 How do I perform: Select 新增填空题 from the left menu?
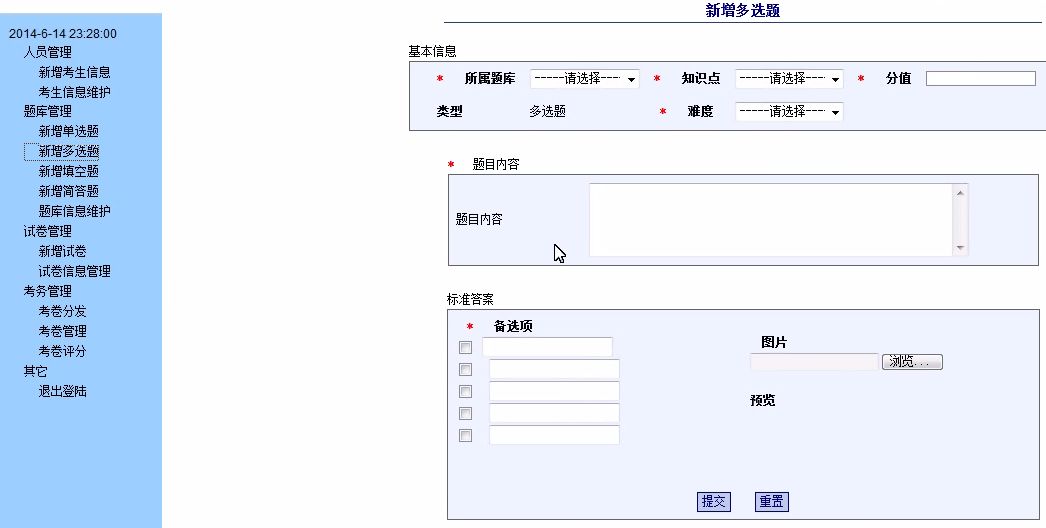point(69,171)
